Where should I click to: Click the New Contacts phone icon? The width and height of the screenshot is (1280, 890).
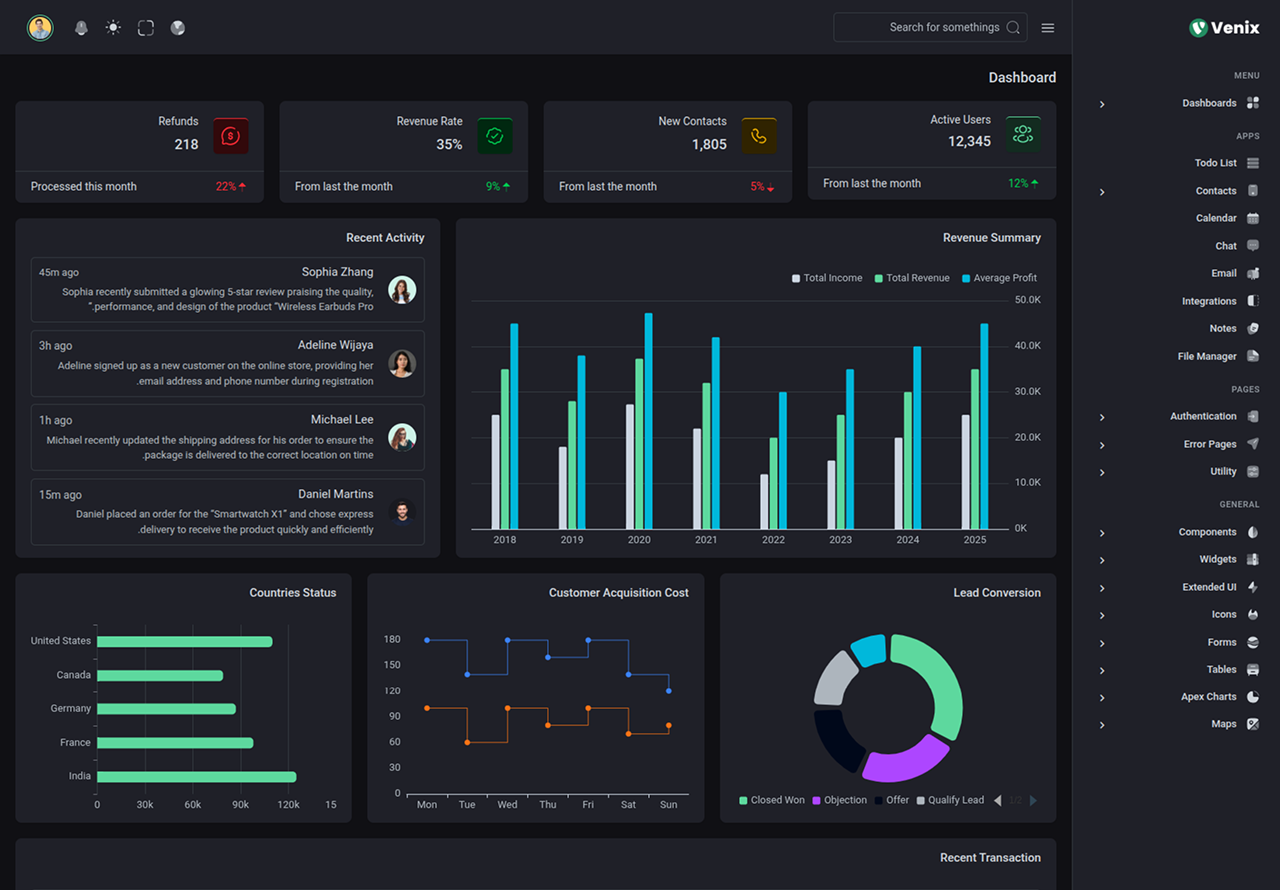[x=759, y=136]
